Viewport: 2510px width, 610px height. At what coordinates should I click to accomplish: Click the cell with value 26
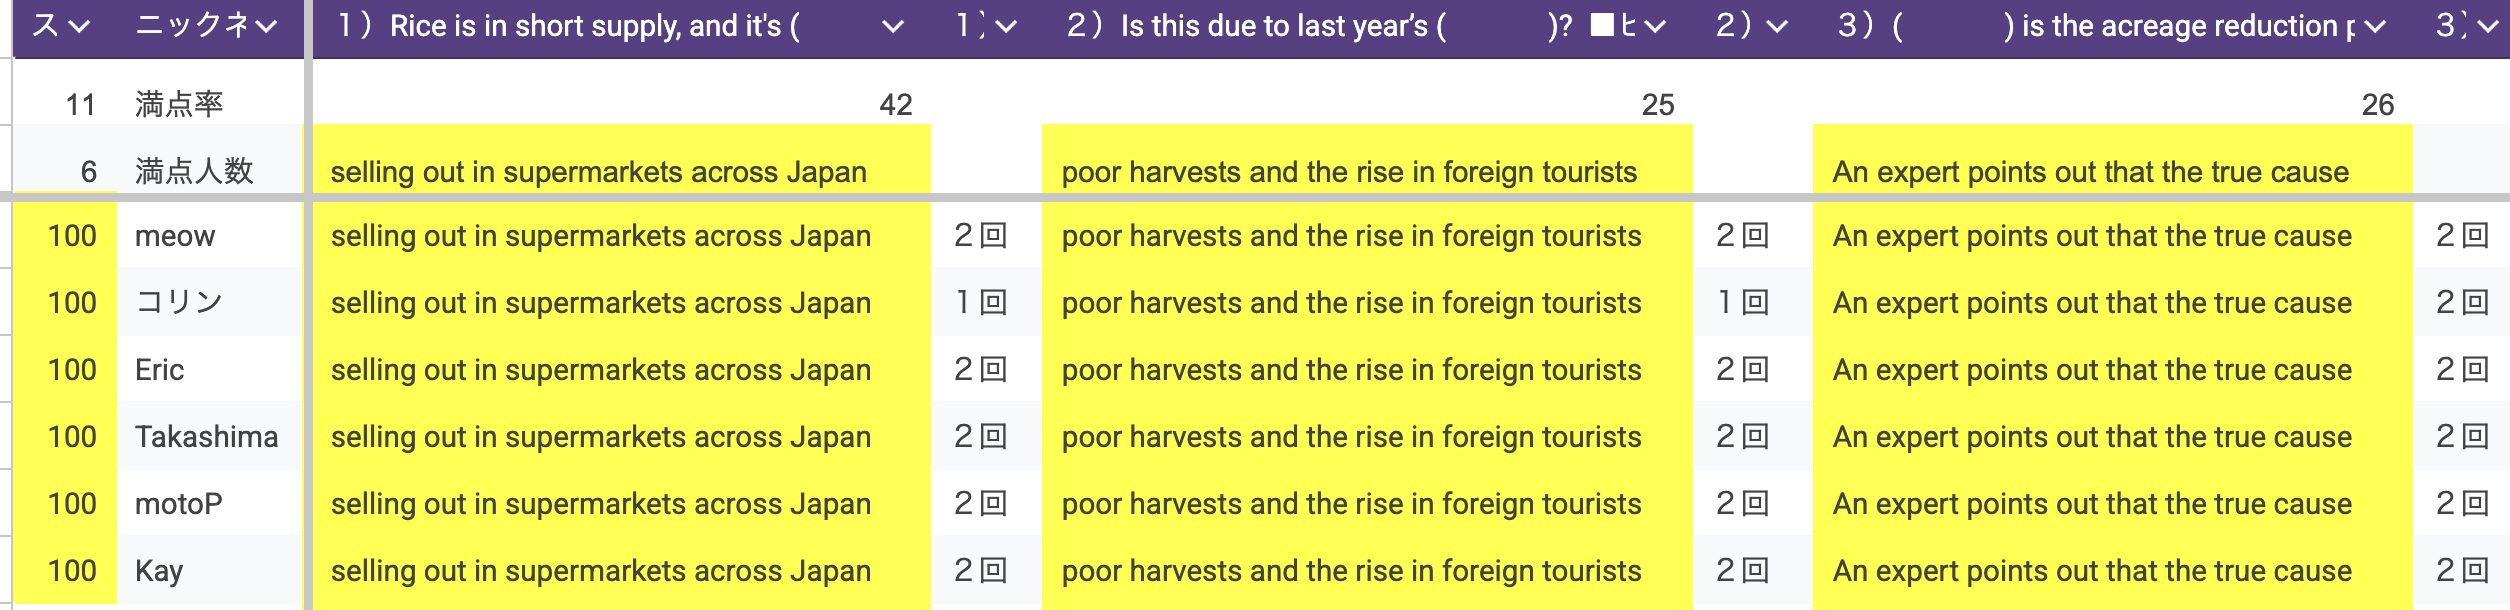click(2377, 104)
